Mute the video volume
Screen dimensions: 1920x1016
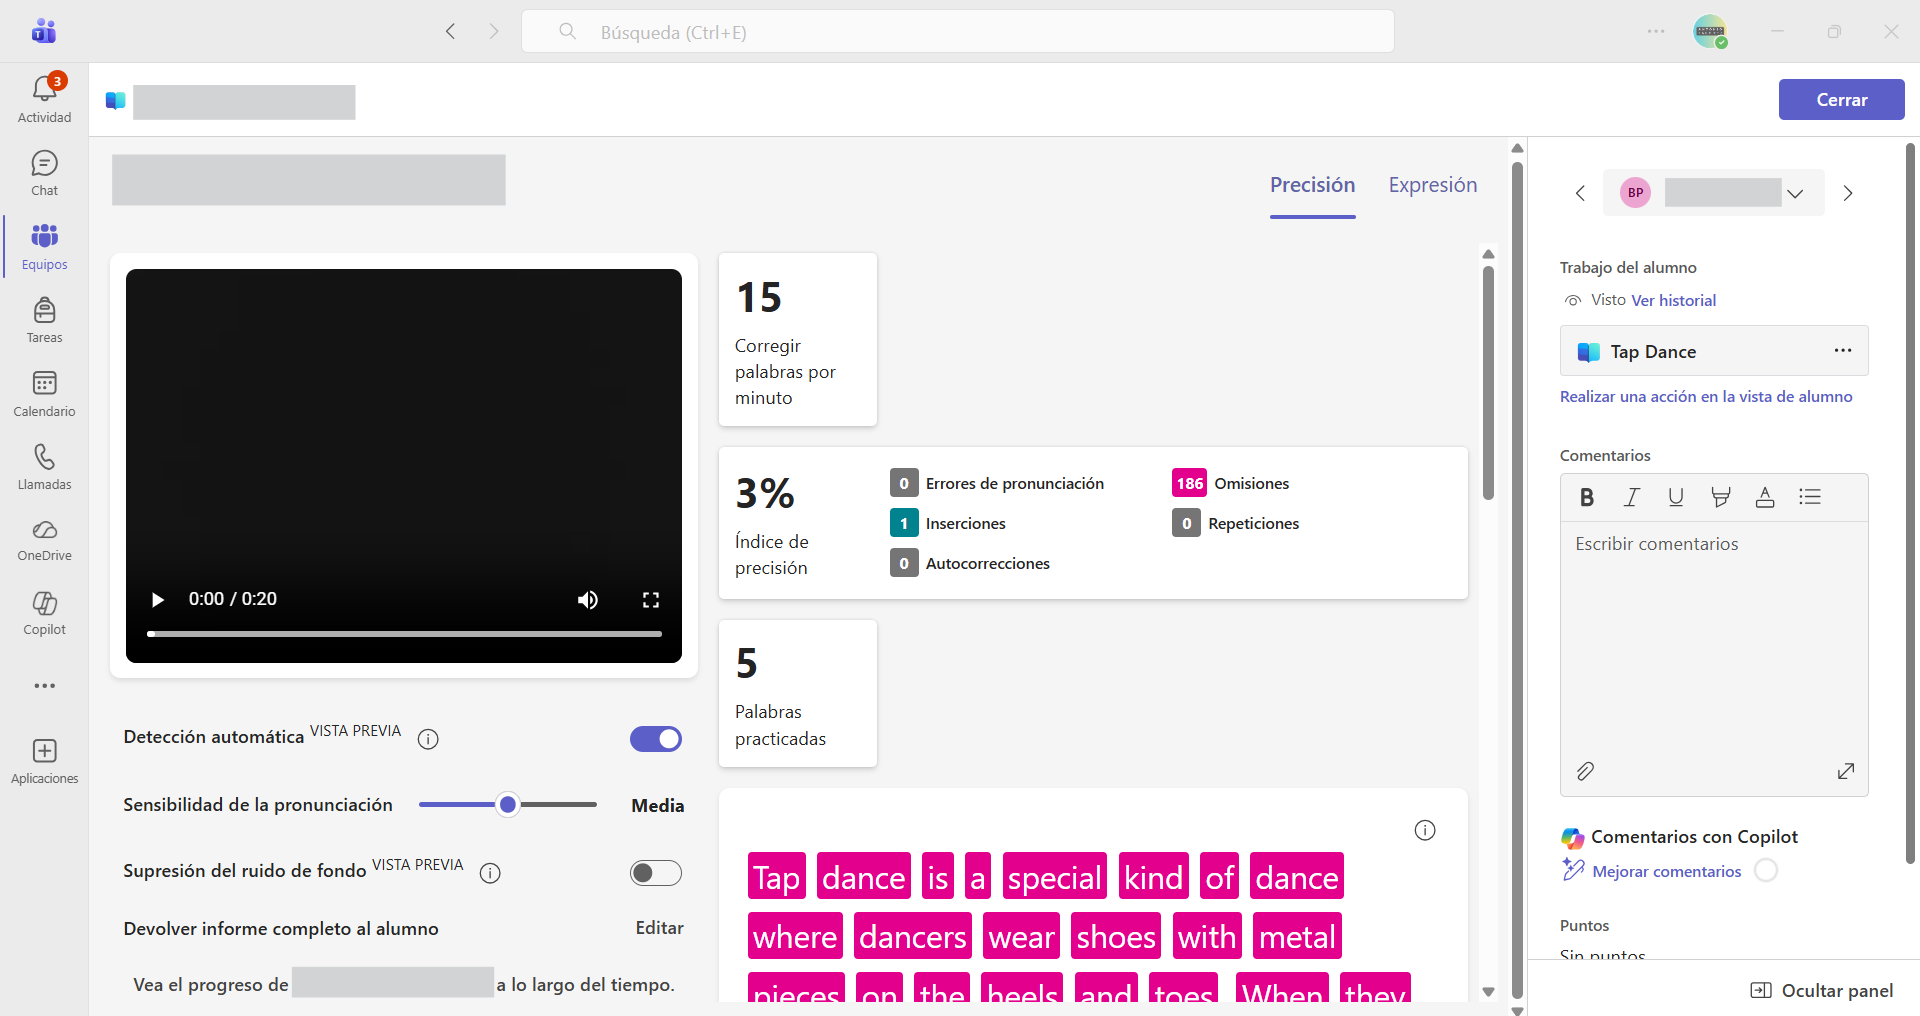coord(588,599)
